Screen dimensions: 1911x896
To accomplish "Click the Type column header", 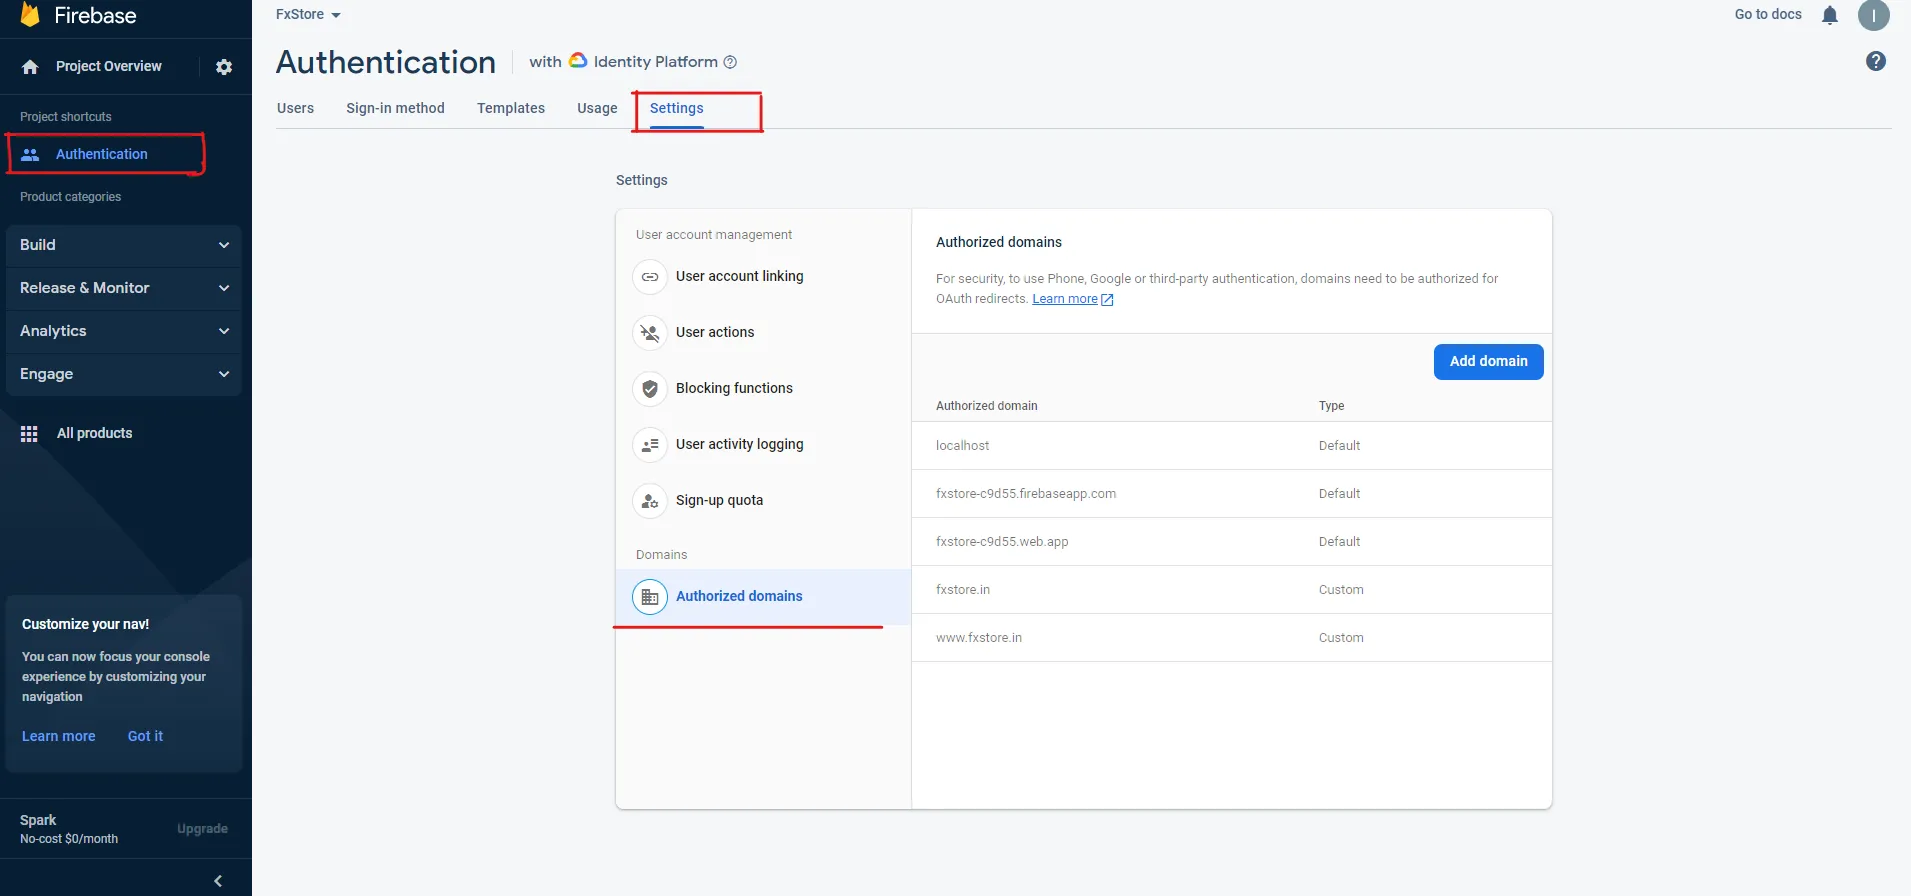I will tap(1331, 406).
